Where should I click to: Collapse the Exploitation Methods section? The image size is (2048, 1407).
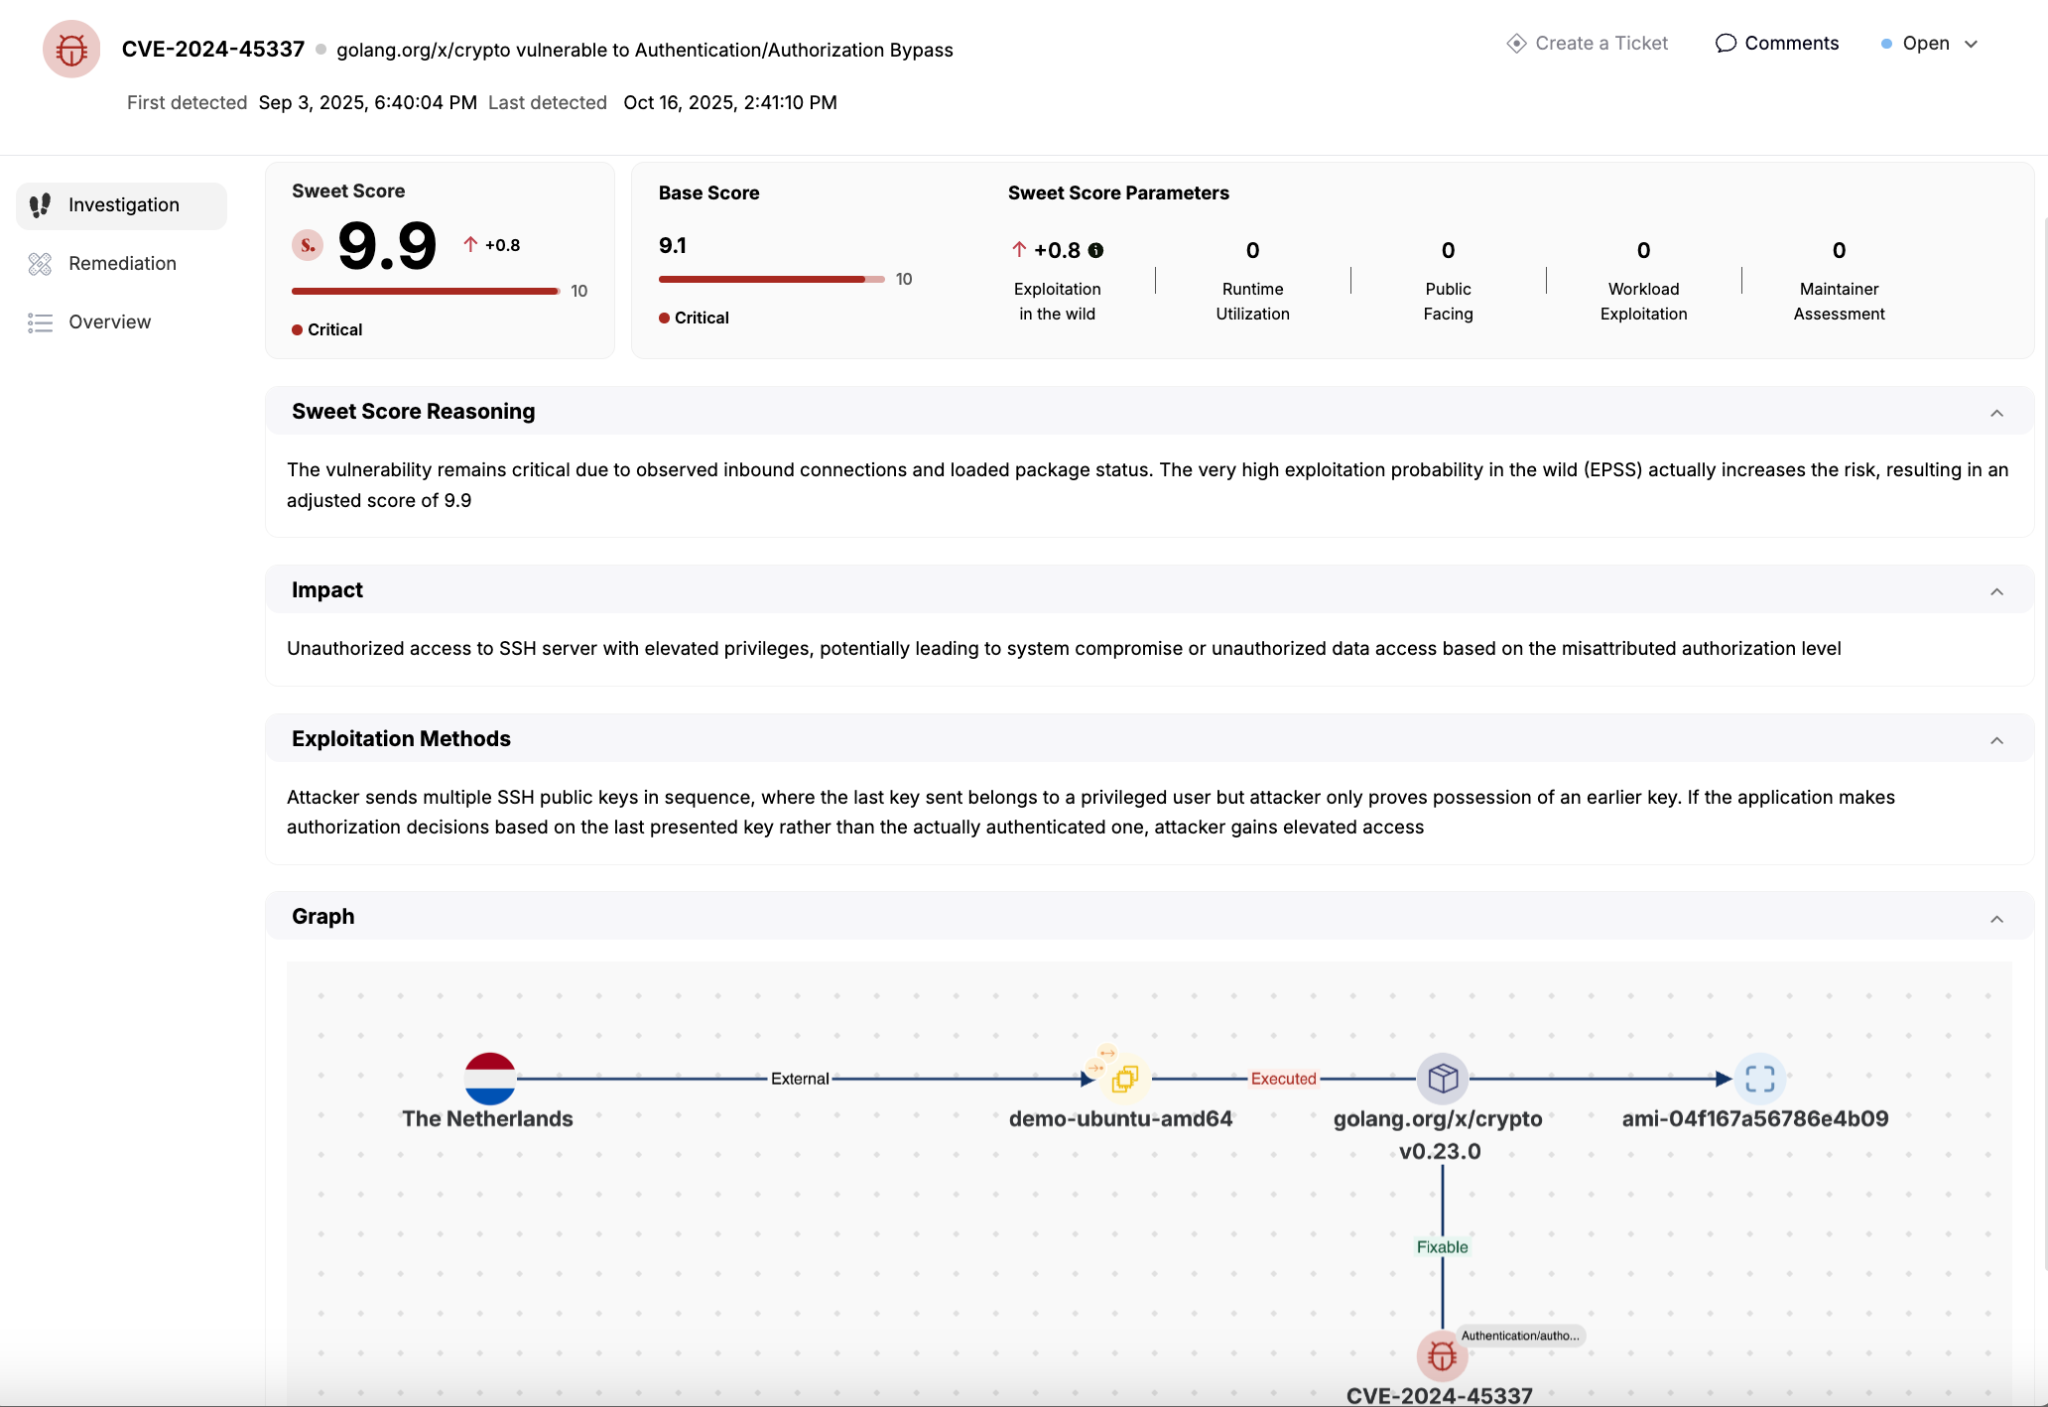(1996, 740)
